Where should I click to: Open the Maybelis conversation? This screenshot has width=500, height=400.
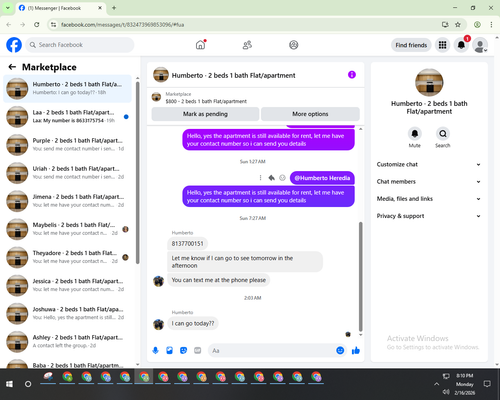67,229
